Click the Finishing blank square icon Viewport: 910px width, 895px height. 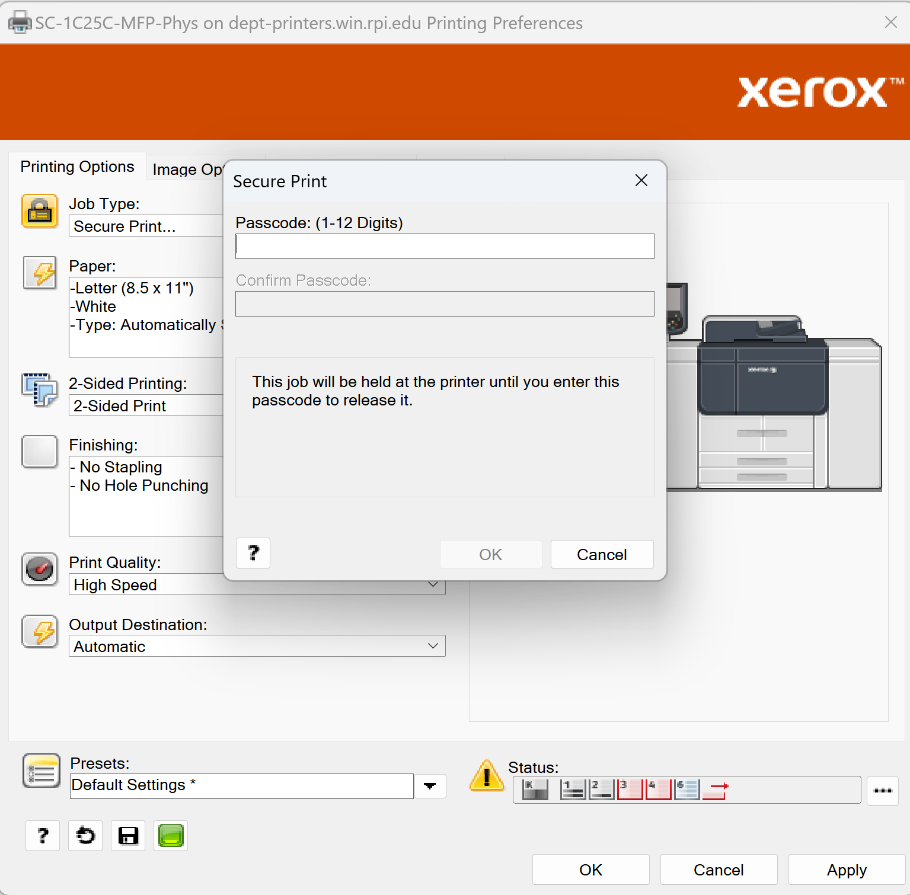click(x=39, y=451)
